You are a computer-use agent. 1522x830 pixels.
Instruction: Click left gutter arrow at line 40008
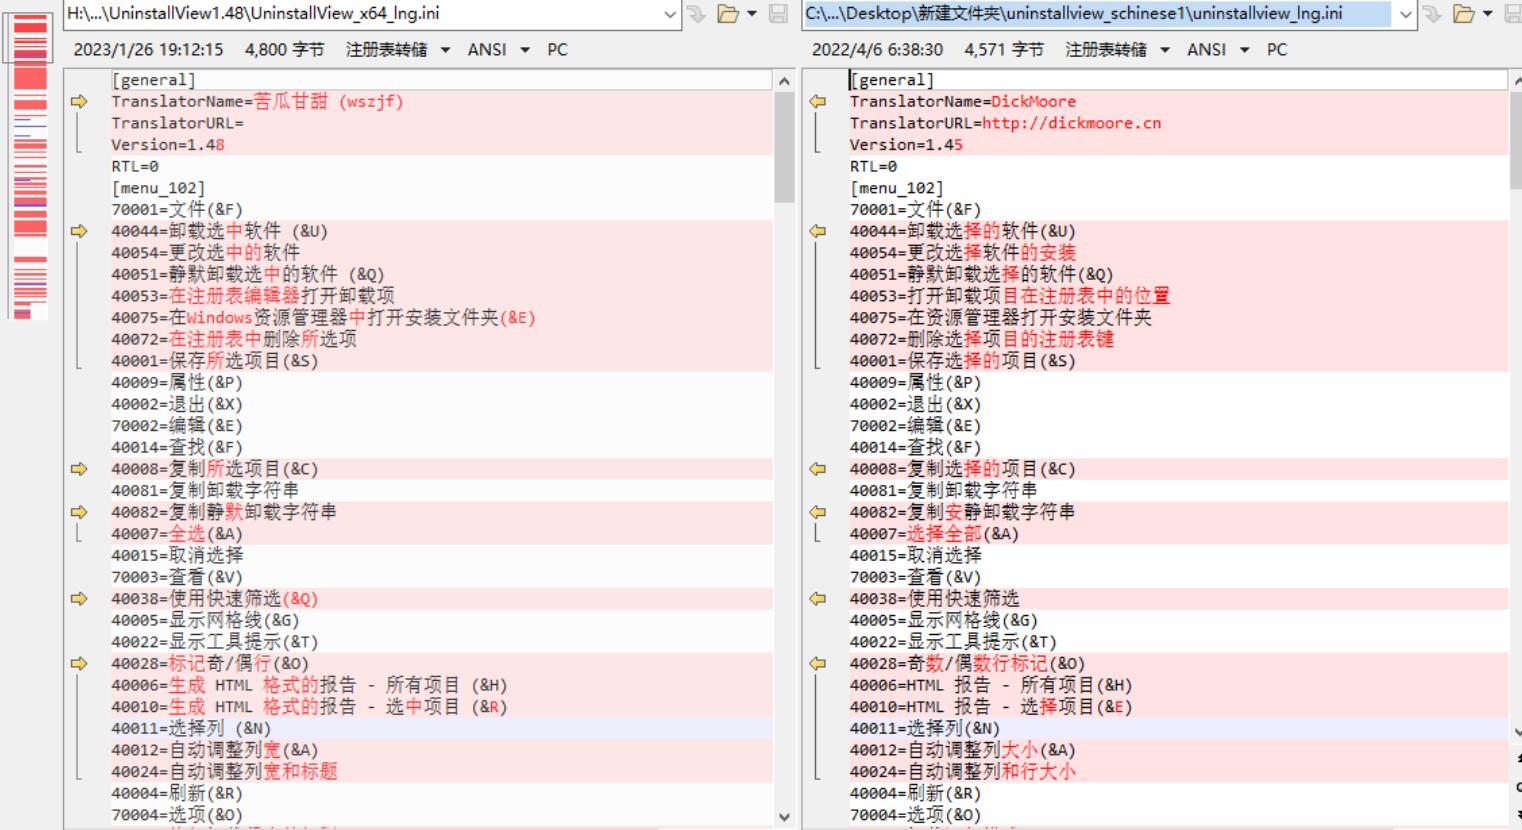79,469
